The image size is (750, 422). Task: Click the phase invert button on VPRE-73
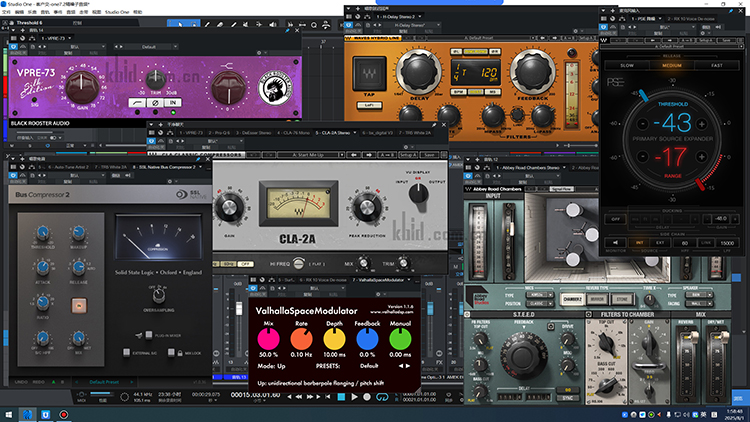tap(156, 102)
